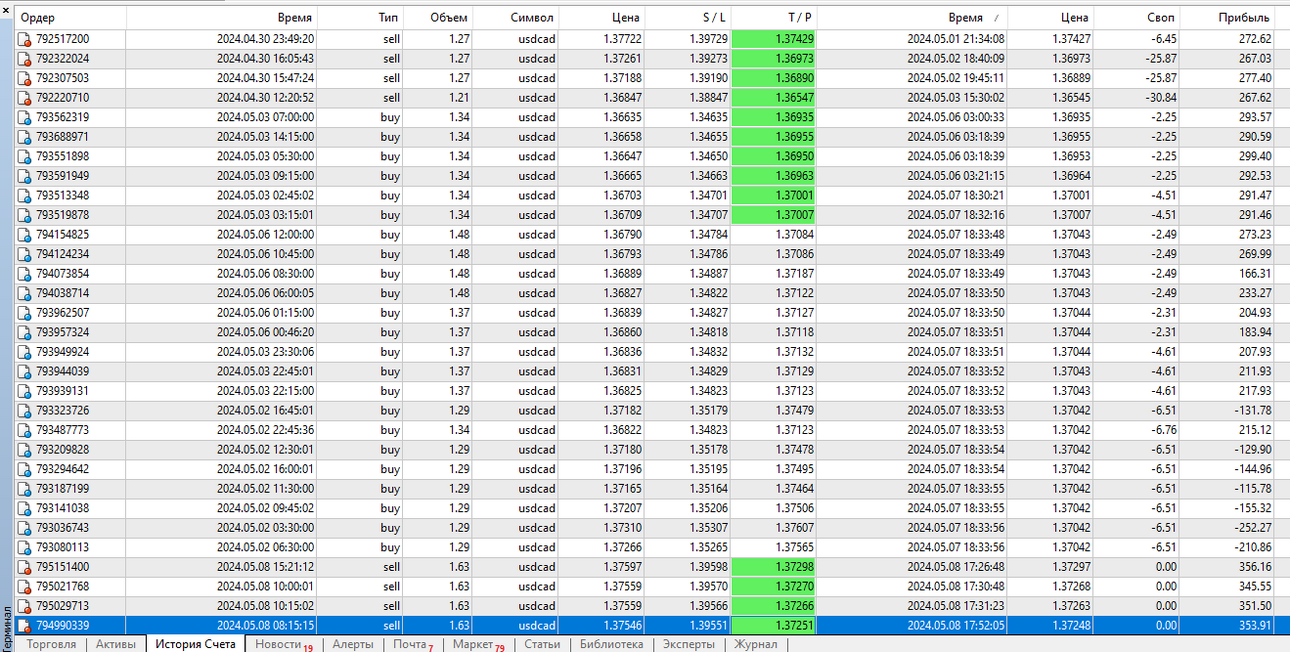Select the История Счета tab

196,644
